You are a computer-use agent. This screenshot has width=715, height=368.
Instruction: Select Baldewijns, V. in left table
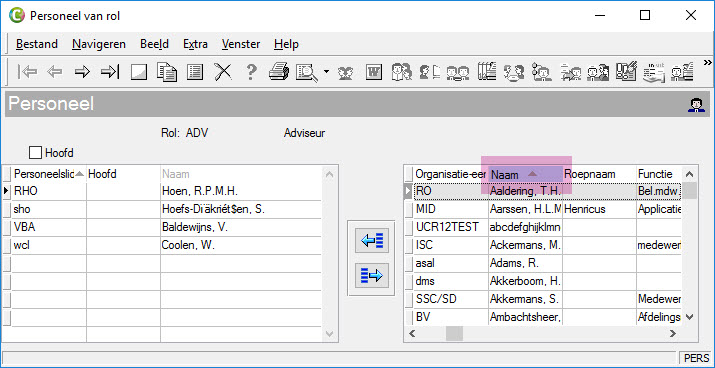(x=241, y=227)
